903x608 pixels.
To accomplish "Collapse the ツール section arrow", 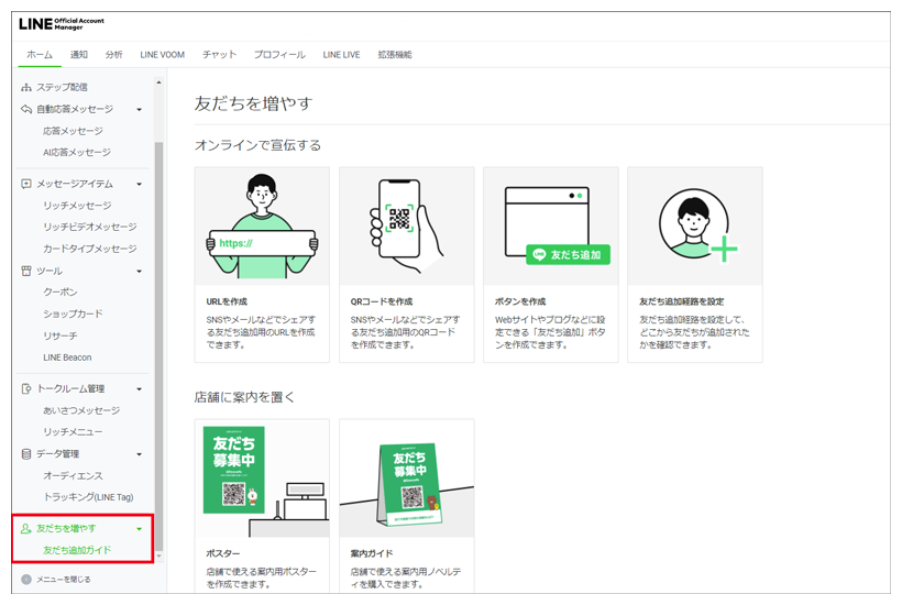I will pyautogui.click(x=139, y=271).
